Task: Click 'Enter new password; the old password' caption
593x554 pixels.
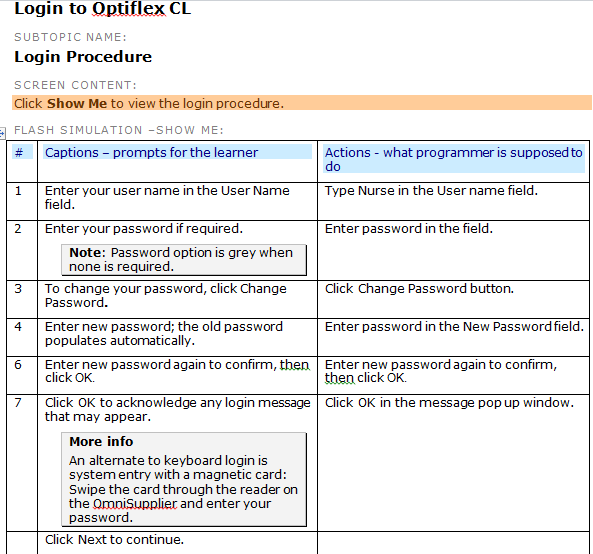Action: click(x=164, y=334)
